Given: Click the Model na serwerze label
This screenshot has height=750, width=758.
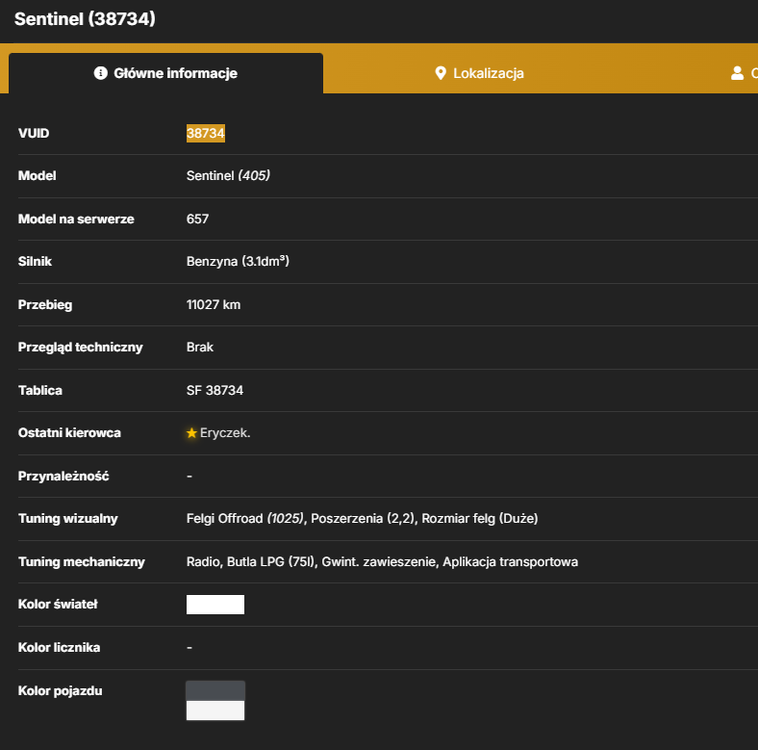Looking at the screenshot, I should pos(76,219).
